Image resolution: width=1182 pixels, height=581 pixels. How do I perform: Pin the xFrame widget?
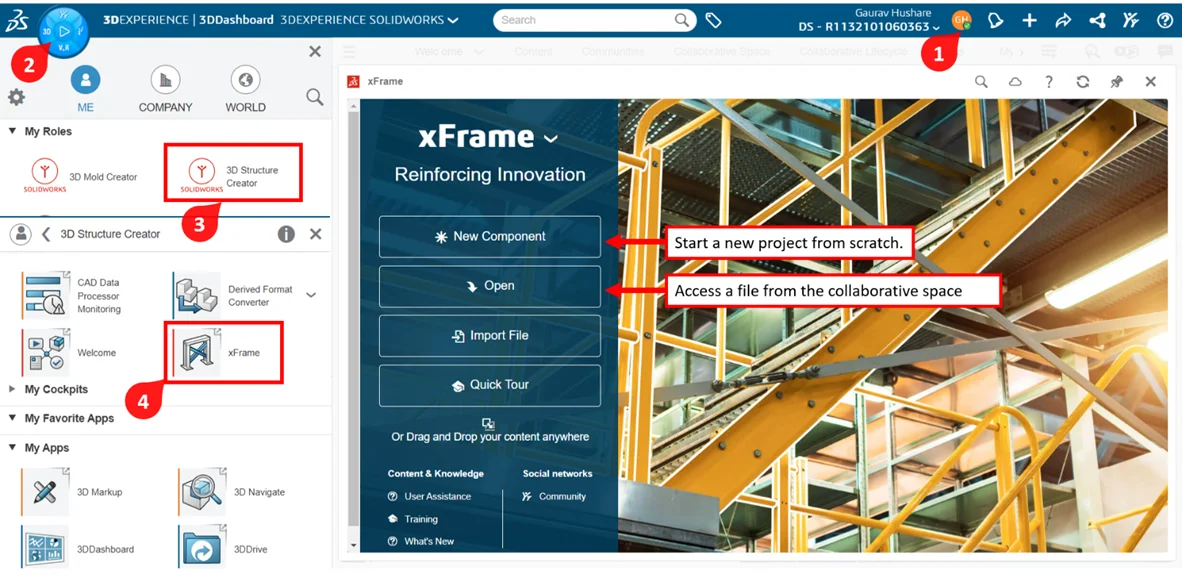pyautogui.click(x=1116, y=81)
